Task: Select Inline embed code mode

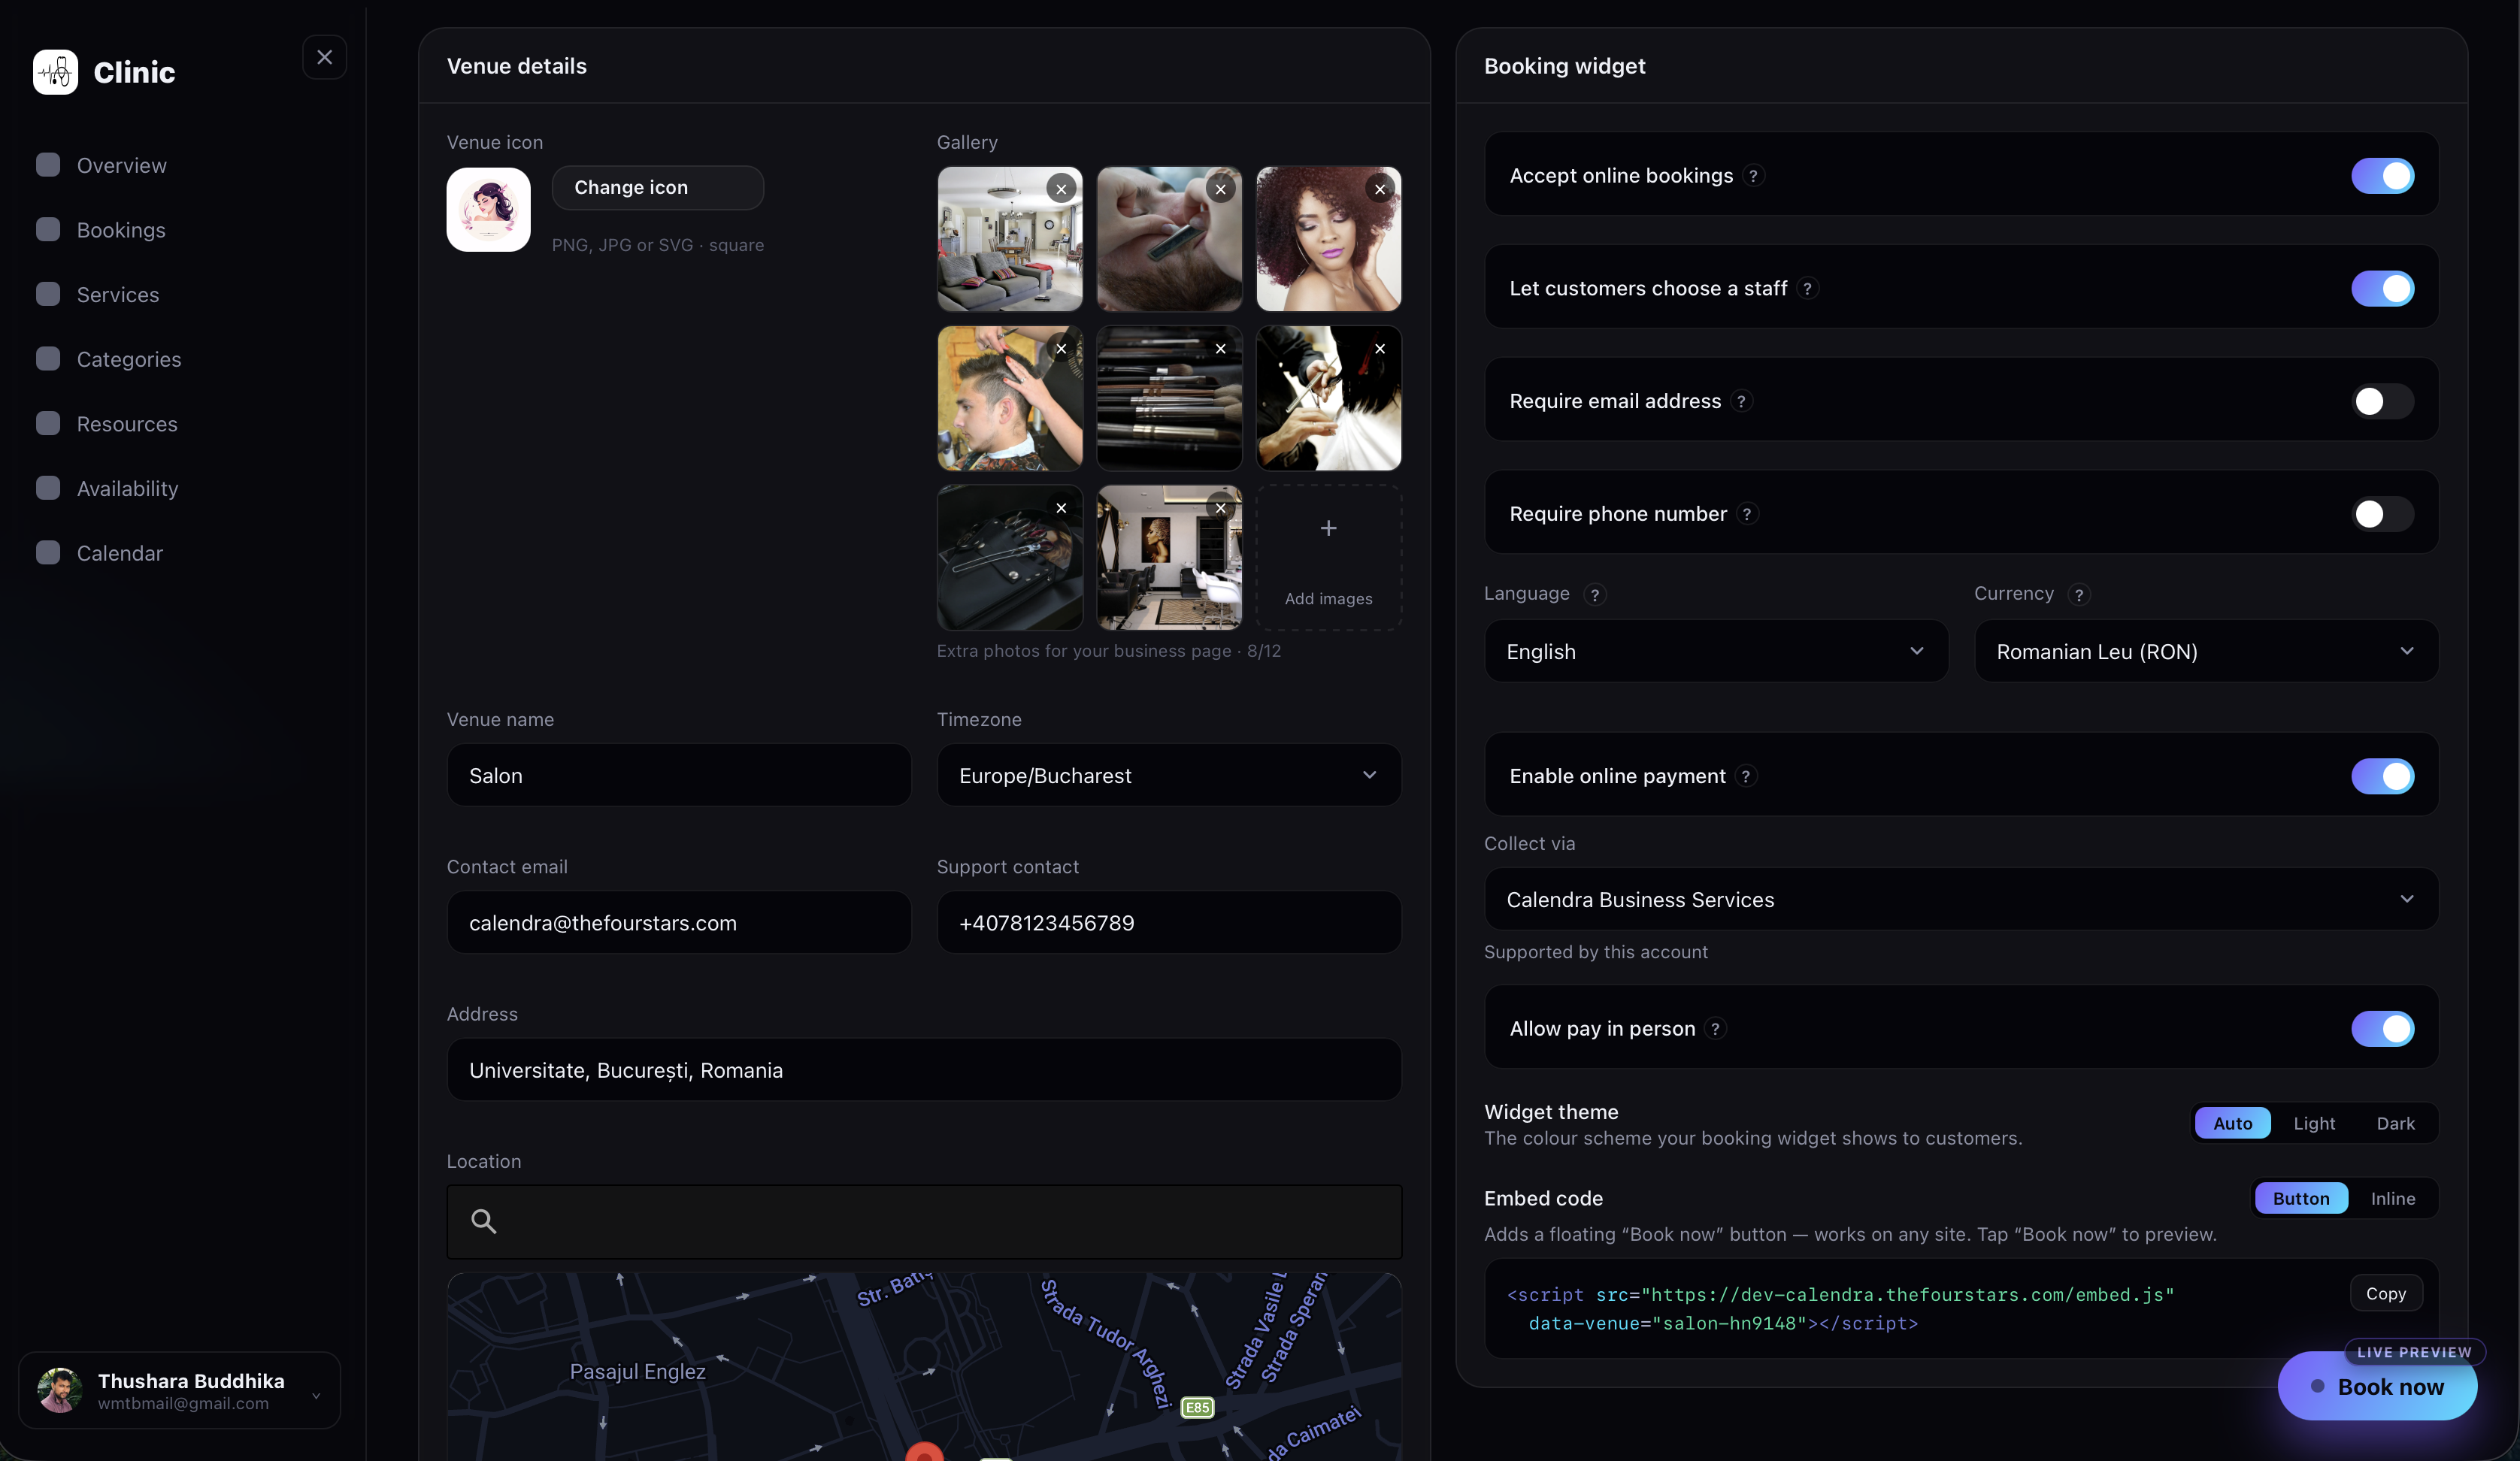Action: [x=2392, y=1198]
